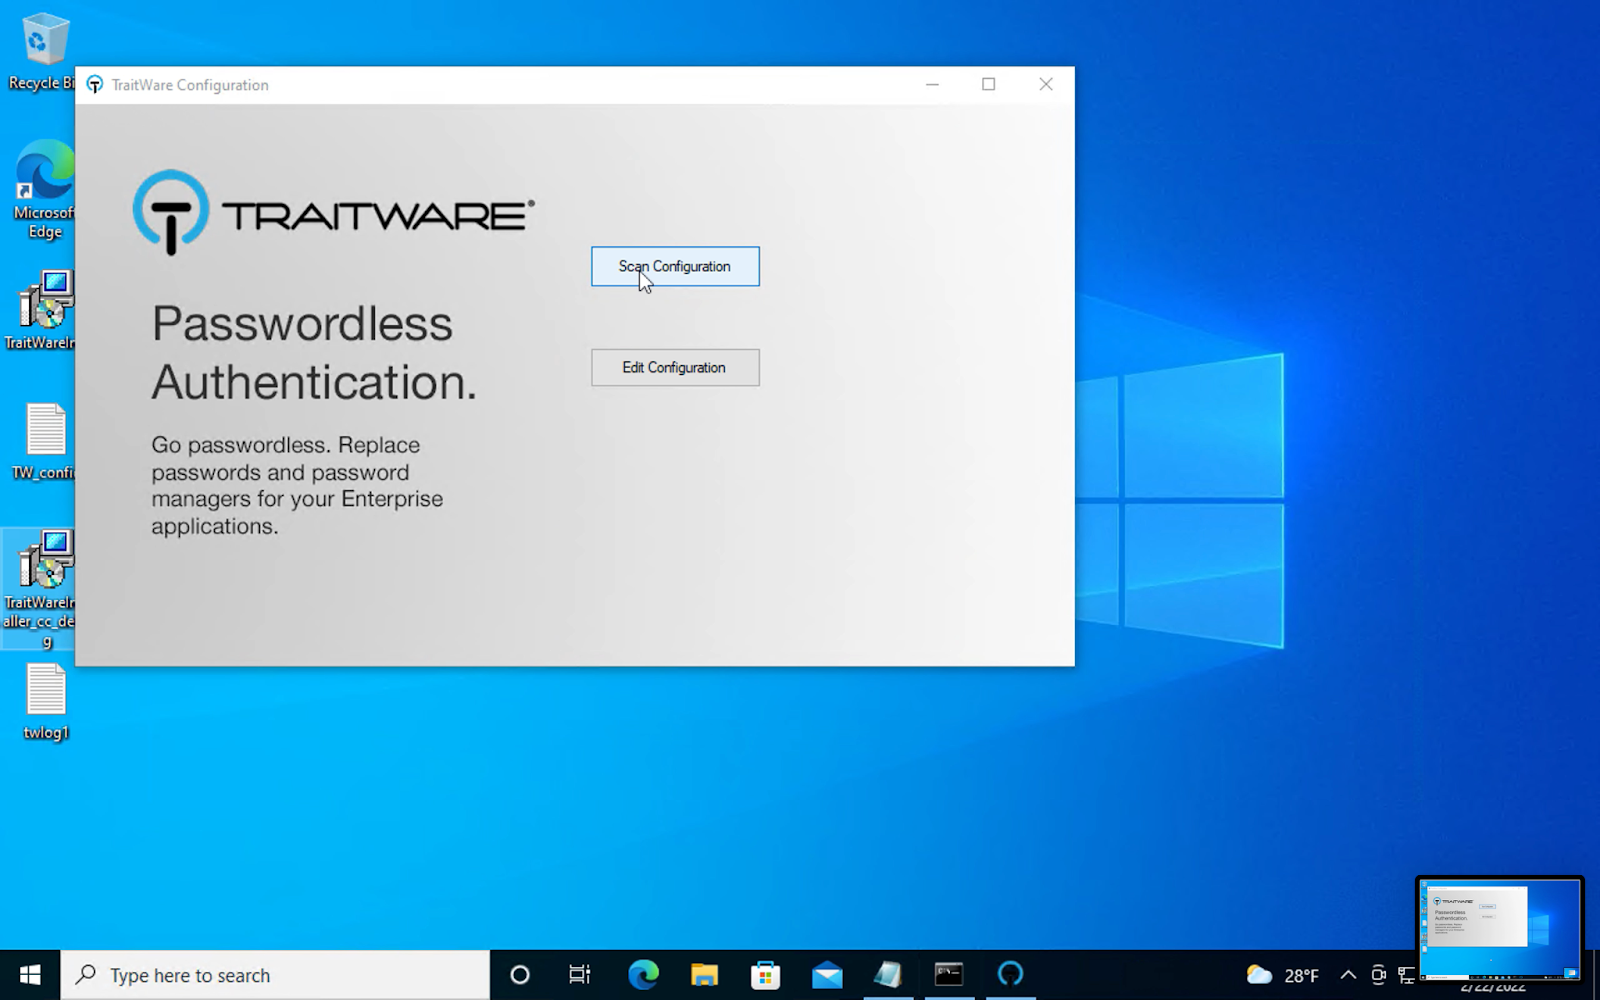Open the weather widget showing 28°F
The width and height of the screenshot is (1600, 1000).
[x=1283, y=975]
